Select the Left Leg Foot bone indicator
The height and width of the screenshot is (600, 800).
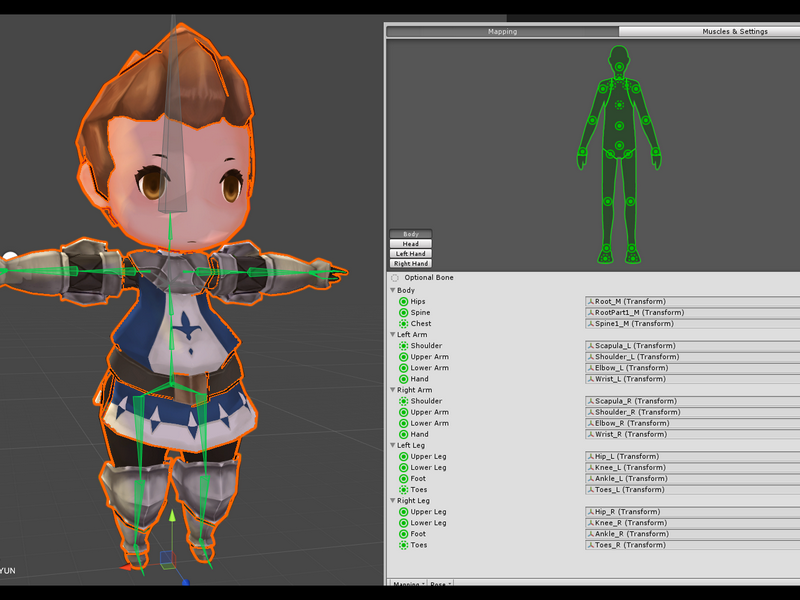pos(403,479)
